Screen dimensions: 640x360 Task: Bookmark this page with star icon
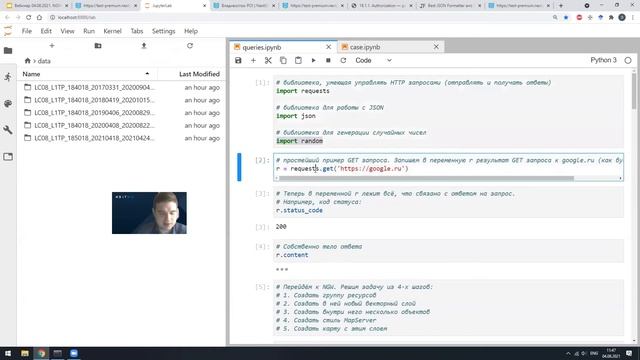pyautogui.click(x=566, y=18)
